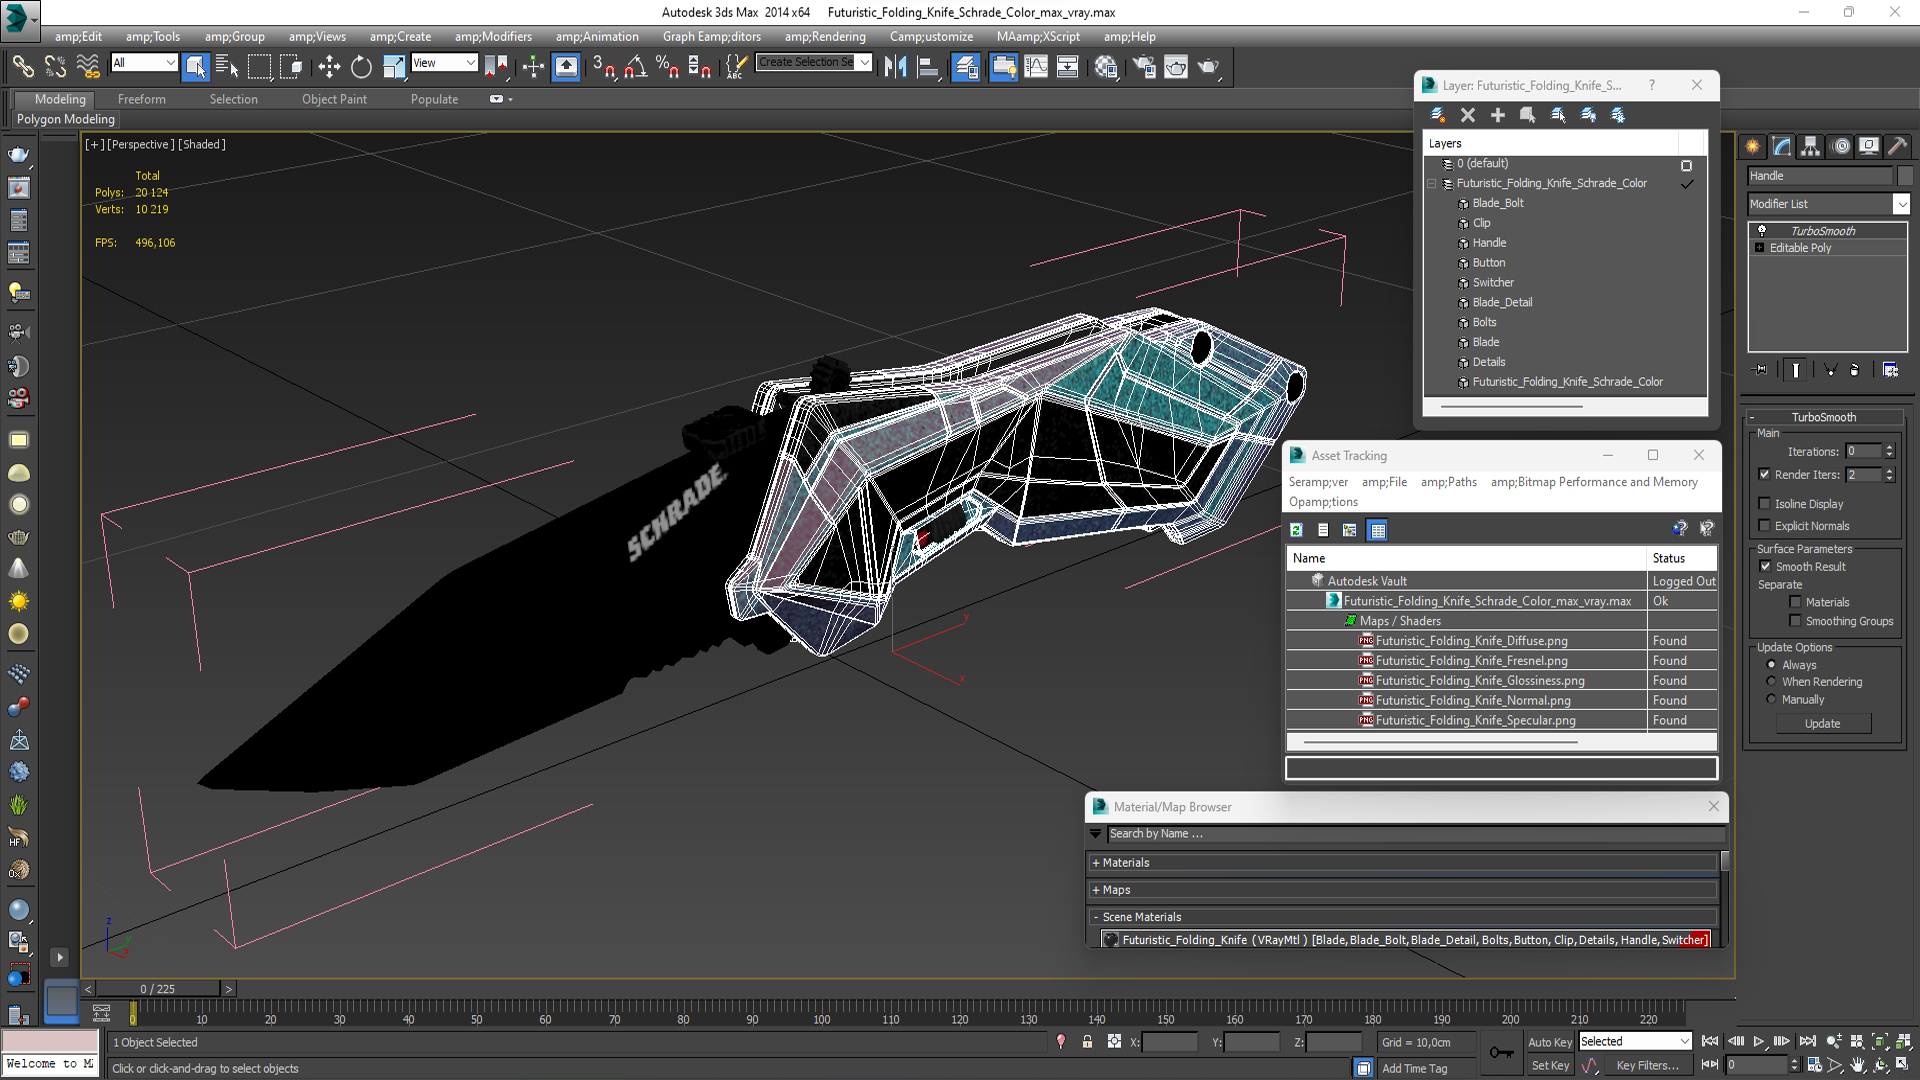Viewport: 1920px width, 1080px height.
Task: Click the Polygon Modeling button
Action: (66, 119)
